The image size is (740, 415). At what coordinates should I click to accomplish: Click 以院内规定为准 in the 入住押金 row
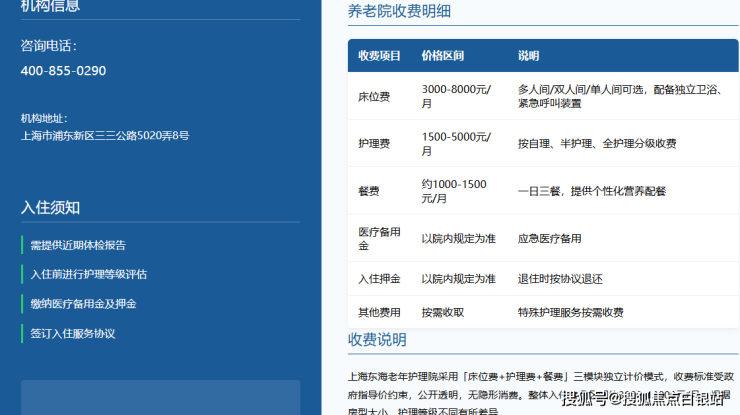coord(458,279)
